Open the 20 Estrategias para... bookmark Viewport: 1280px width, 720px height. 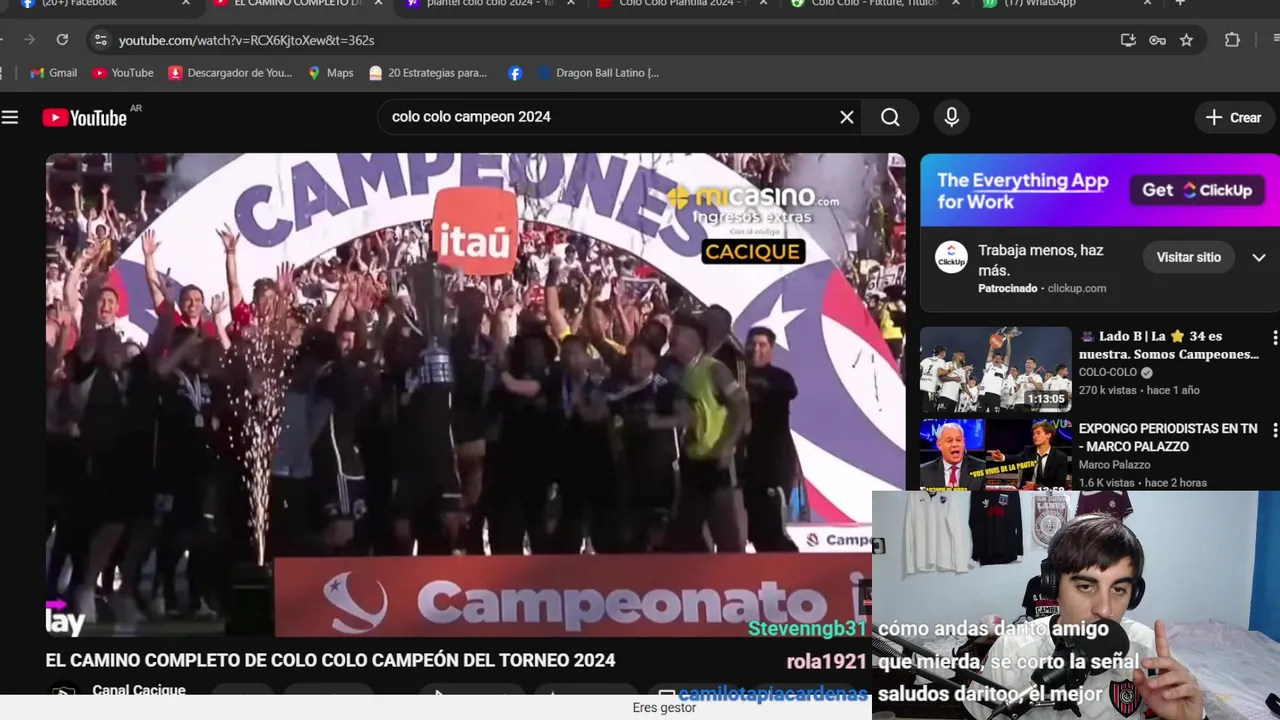(x=428, y=73)
